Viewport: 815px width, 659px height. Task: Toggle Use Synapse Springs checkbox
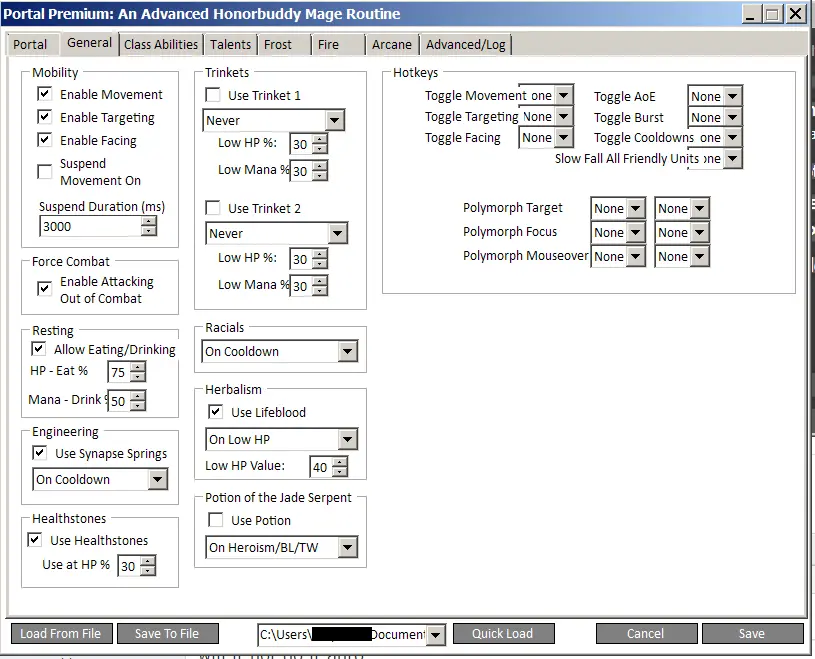40,453
